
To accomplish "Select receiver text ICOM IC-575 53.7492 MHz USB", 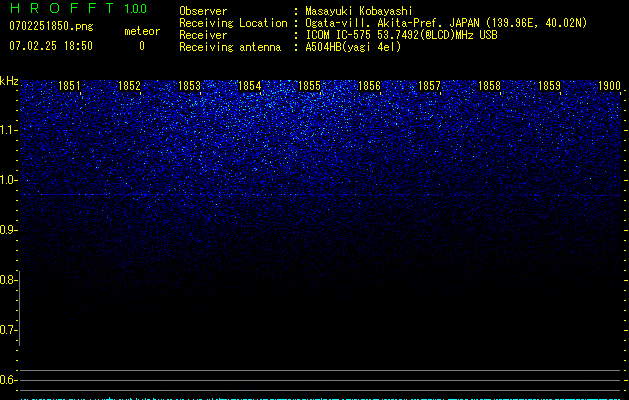I will coord(402,35).
